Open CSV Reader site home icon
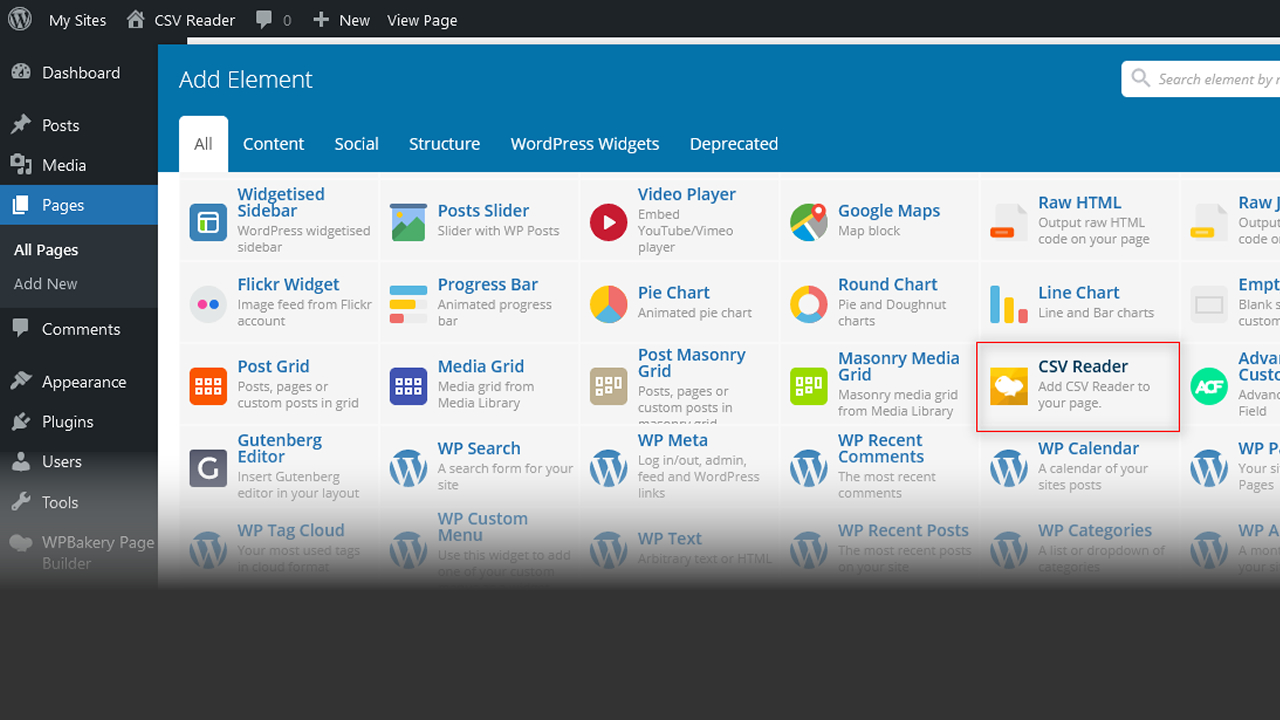1280x720 pixels. (136, 19)
